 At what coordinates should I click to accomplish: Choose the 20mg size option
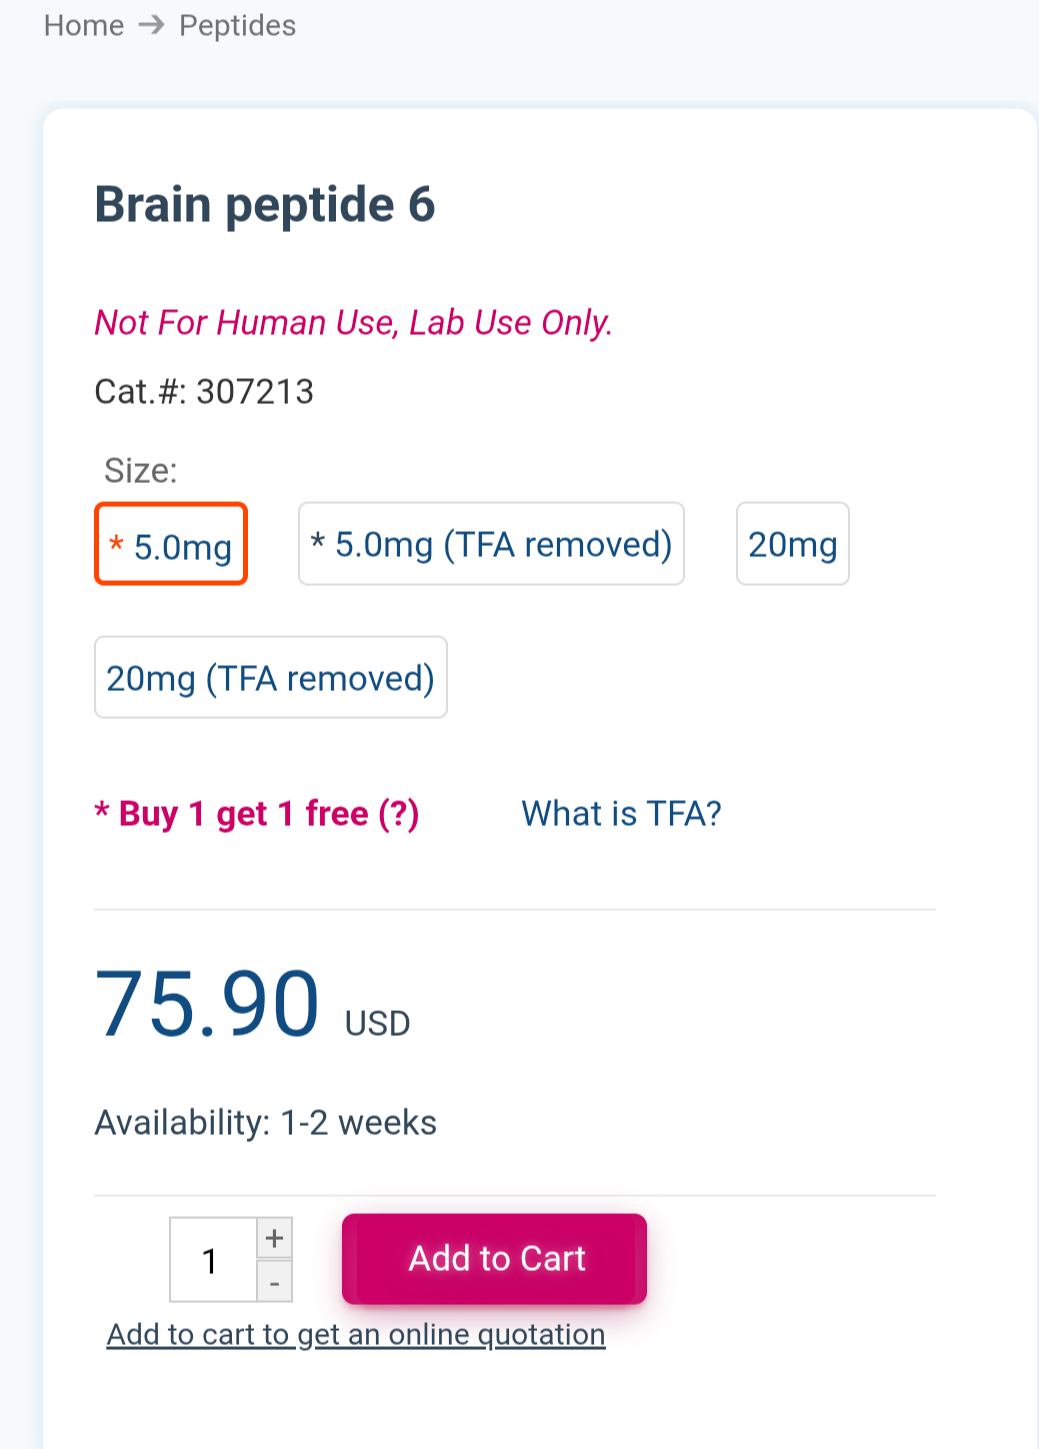click(x=792, y=544)
